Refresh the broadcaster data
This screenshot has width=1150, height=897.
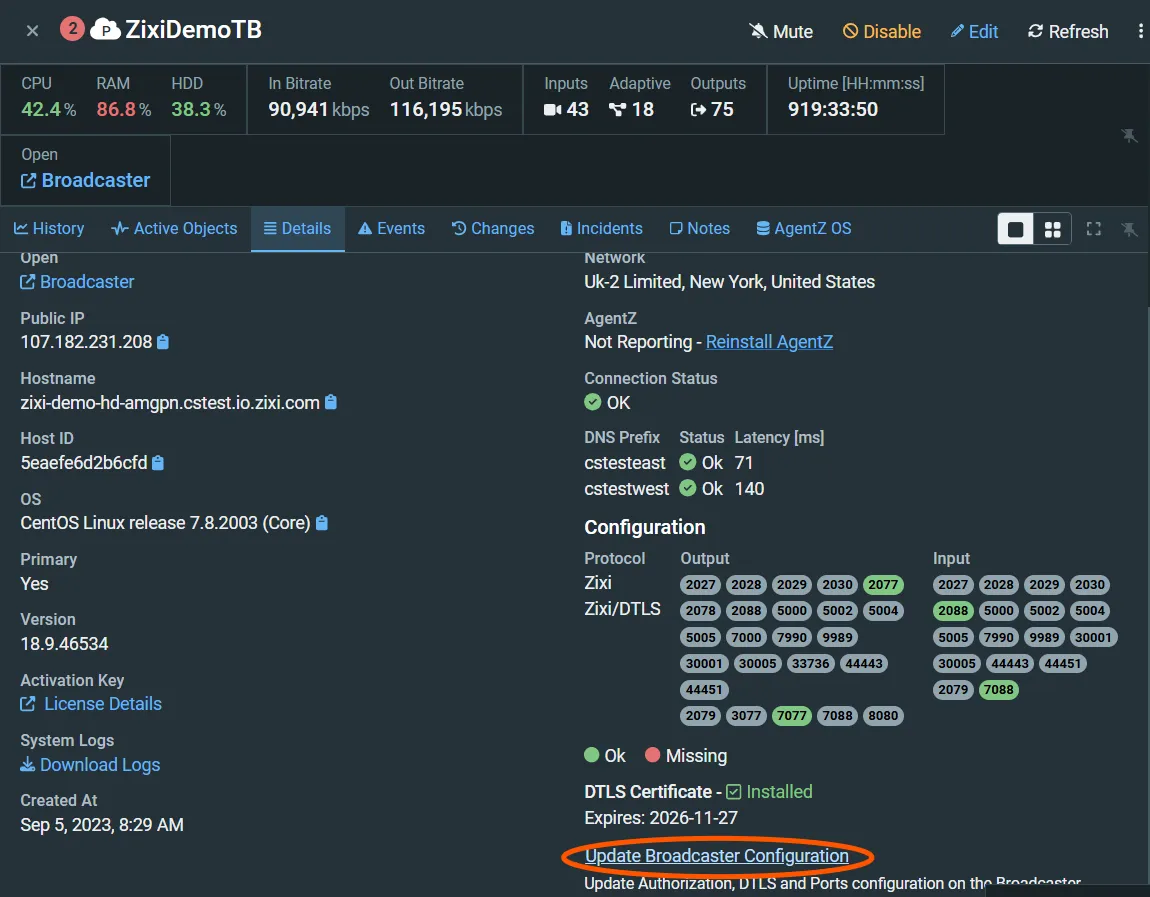click(x=1068, y=32)
